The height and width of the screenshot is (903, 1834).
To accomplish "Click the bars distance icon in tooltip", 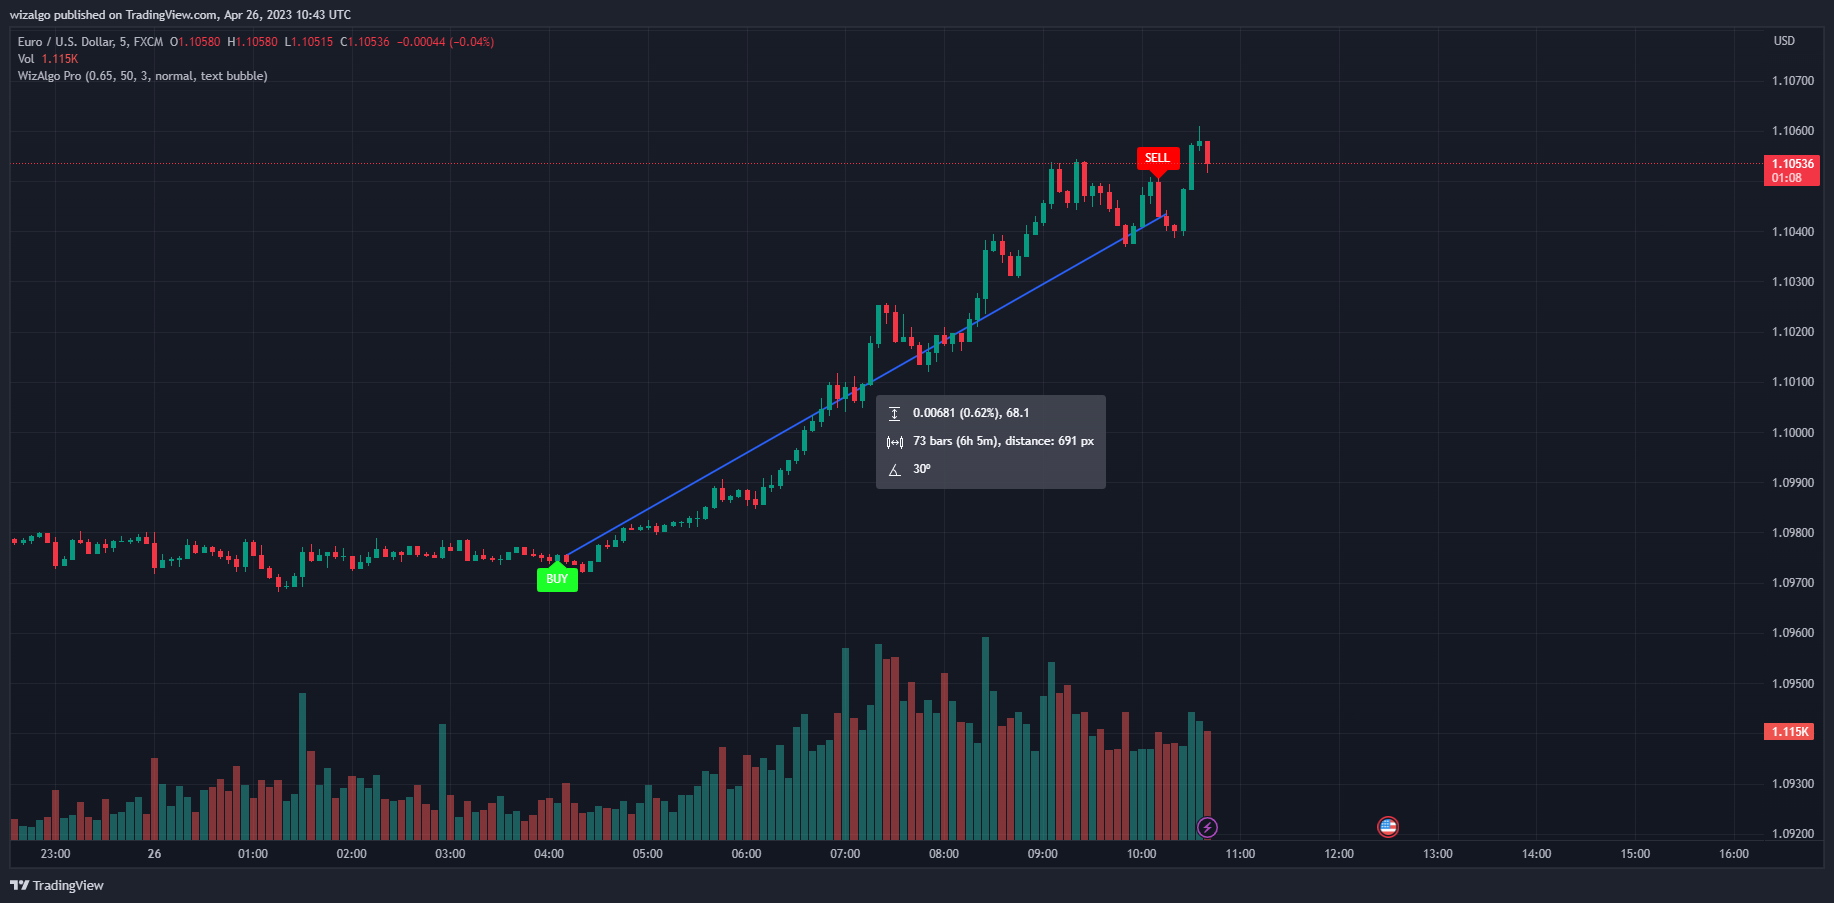I will [894, 442].
